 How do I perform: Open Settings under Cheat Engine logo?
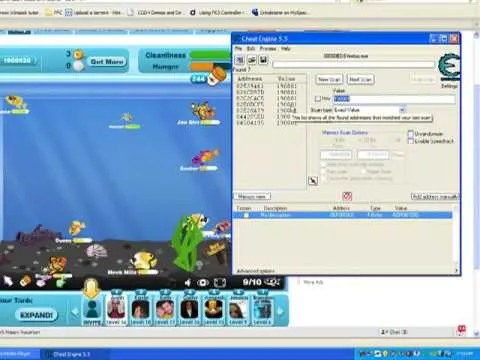click(x=449, y=86)
